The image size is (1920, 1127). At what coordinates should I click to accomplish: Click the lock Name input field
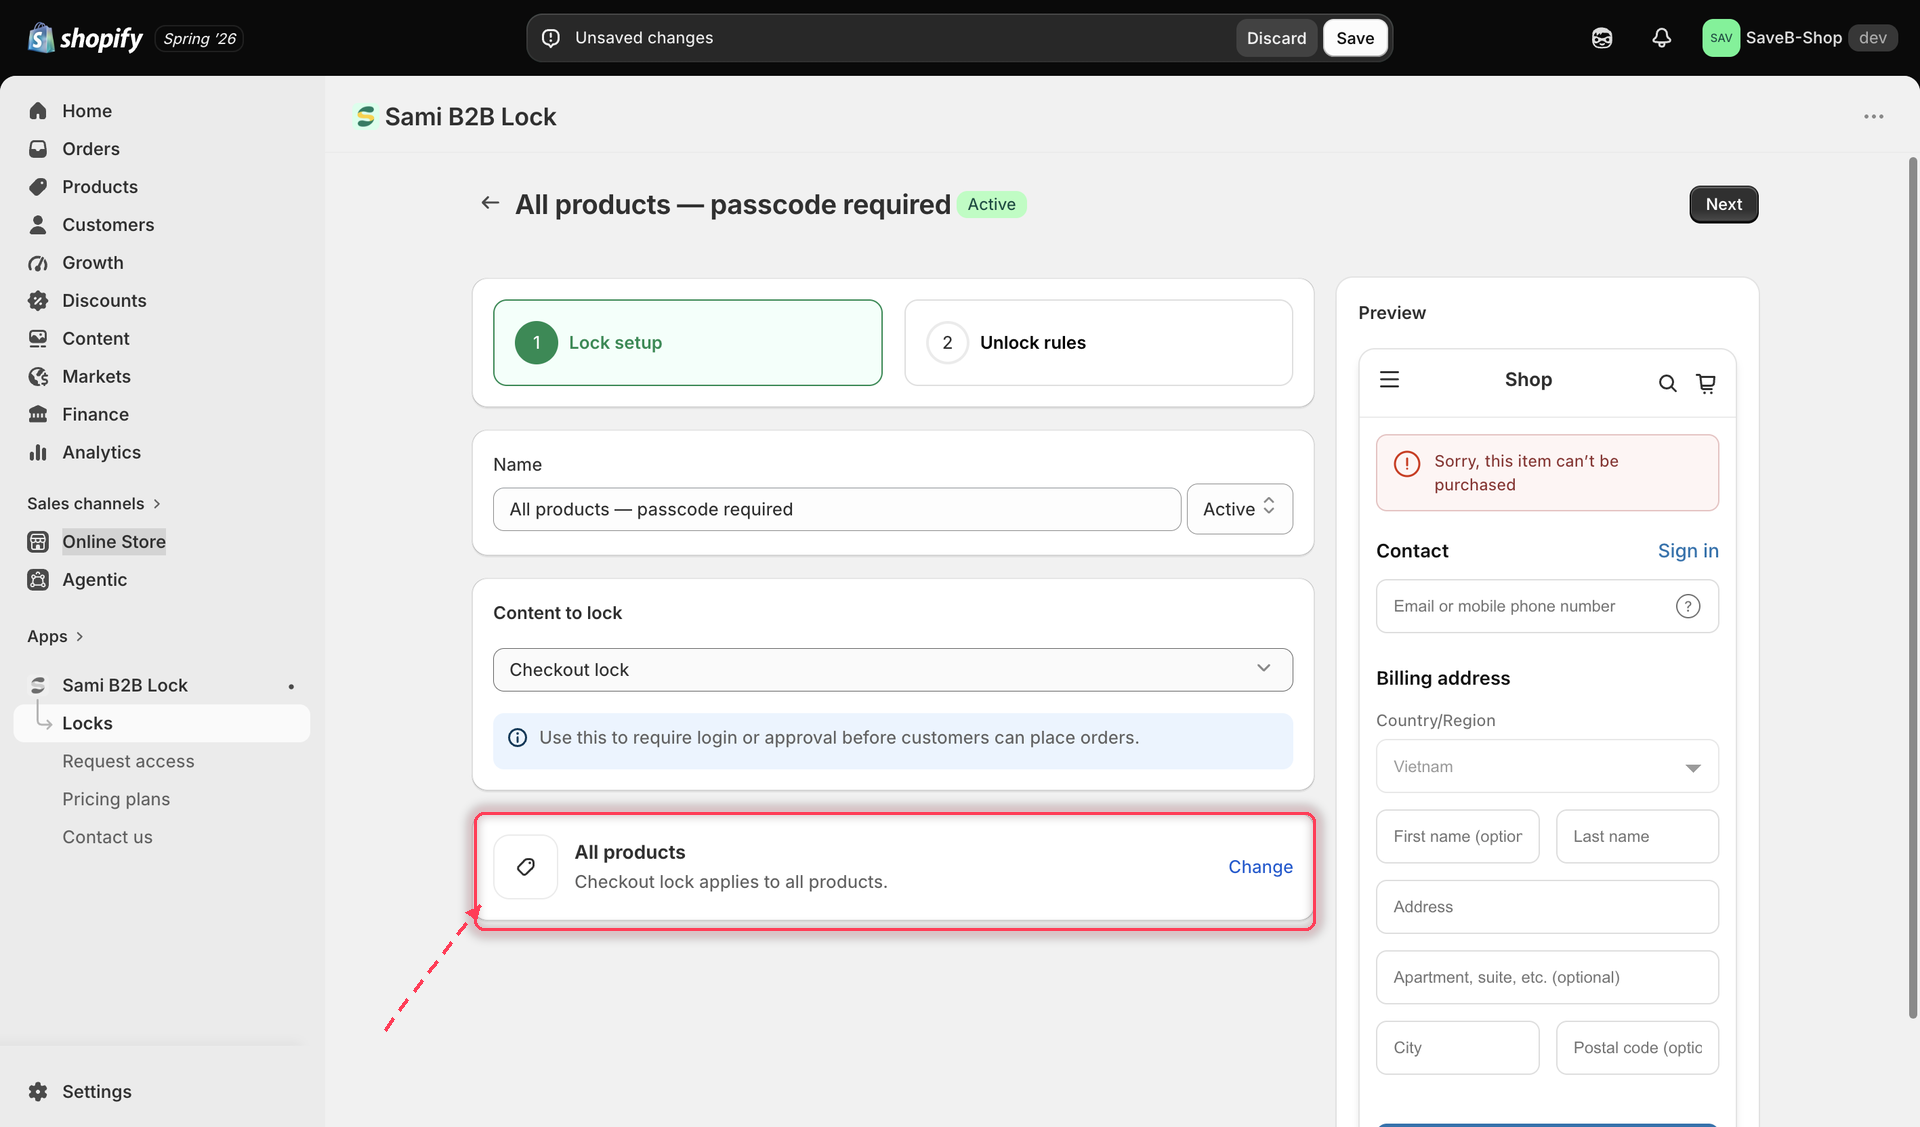click(x=837, y=509)
